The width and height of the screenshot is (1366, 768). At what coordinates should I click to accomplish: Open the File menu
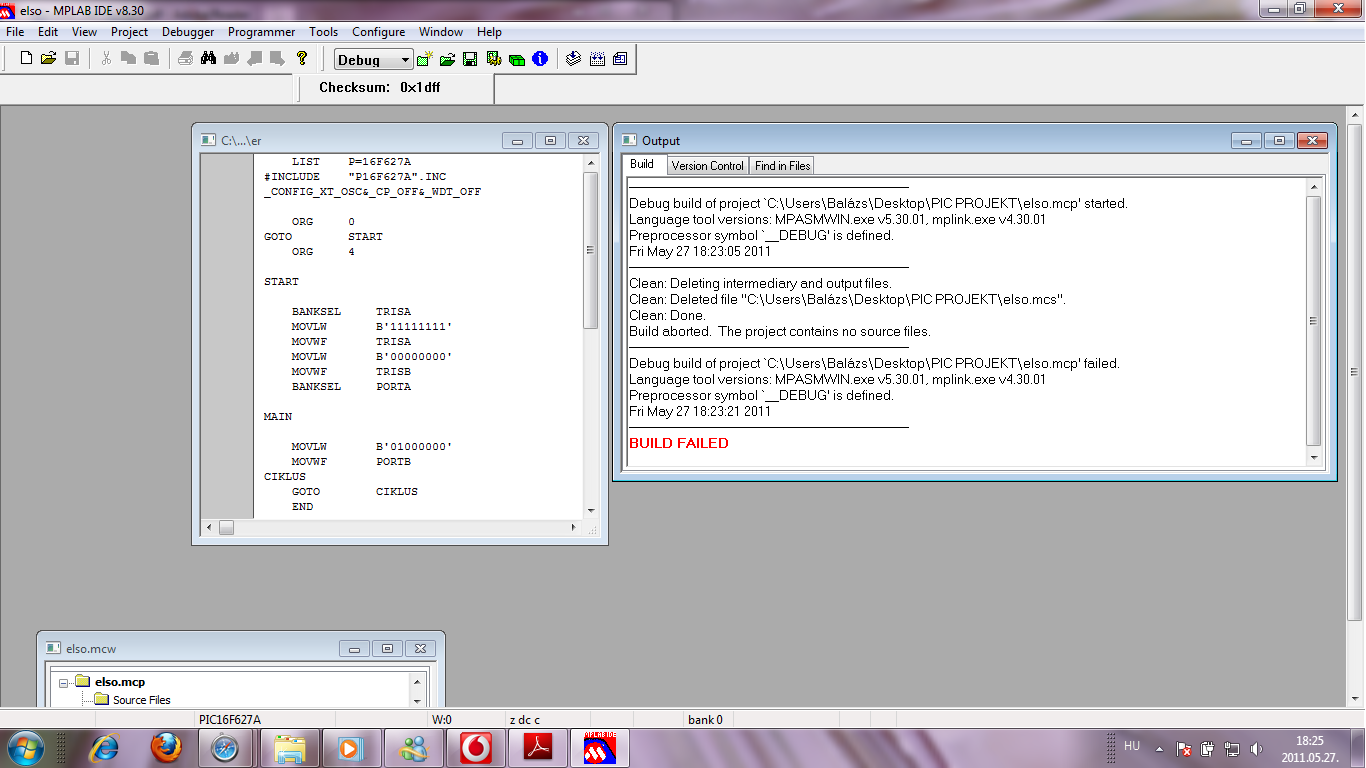(x=15, y=32)
